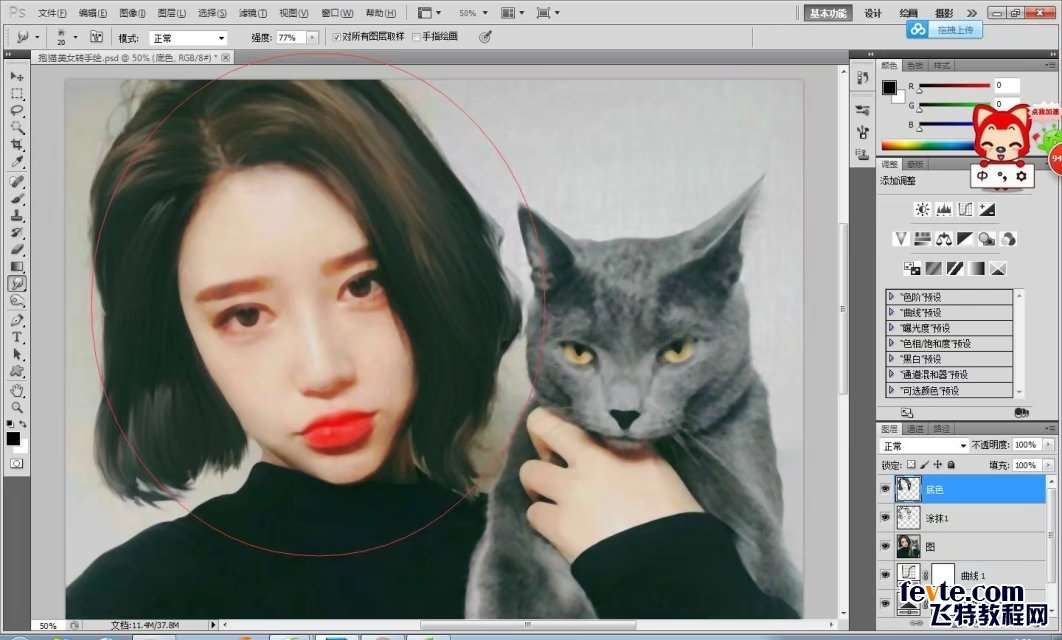This screenshot has width=1062, height=640.
Task: Hide the 底色 layer
Action: [x=885, y=489]
